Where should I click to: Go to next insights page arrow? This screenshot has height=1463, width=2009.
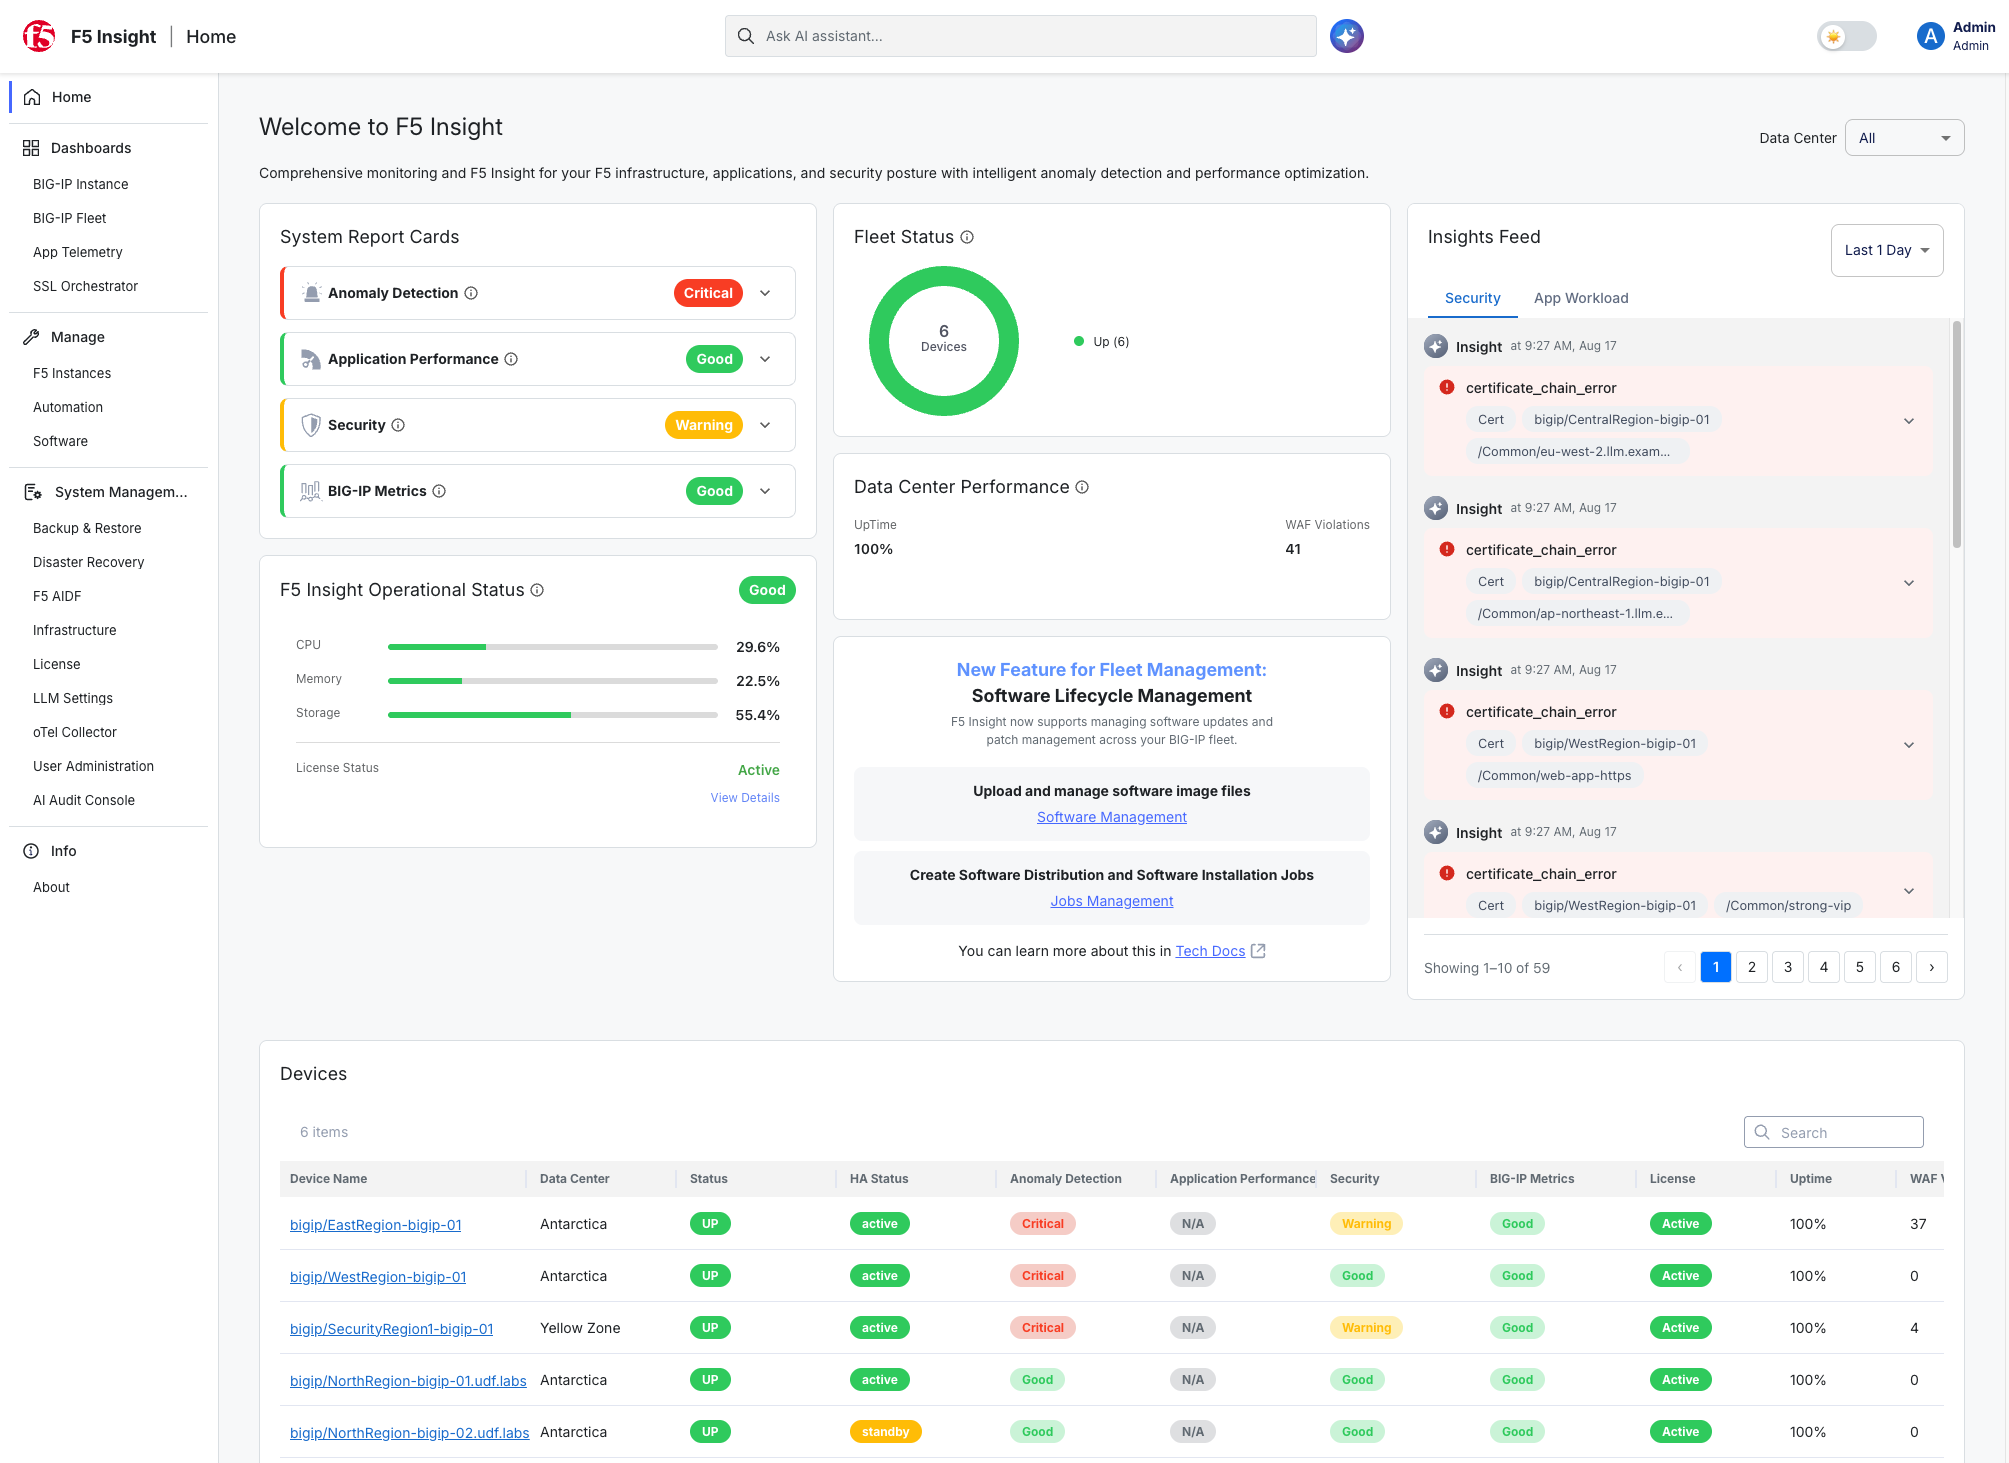click(1931, 967)
